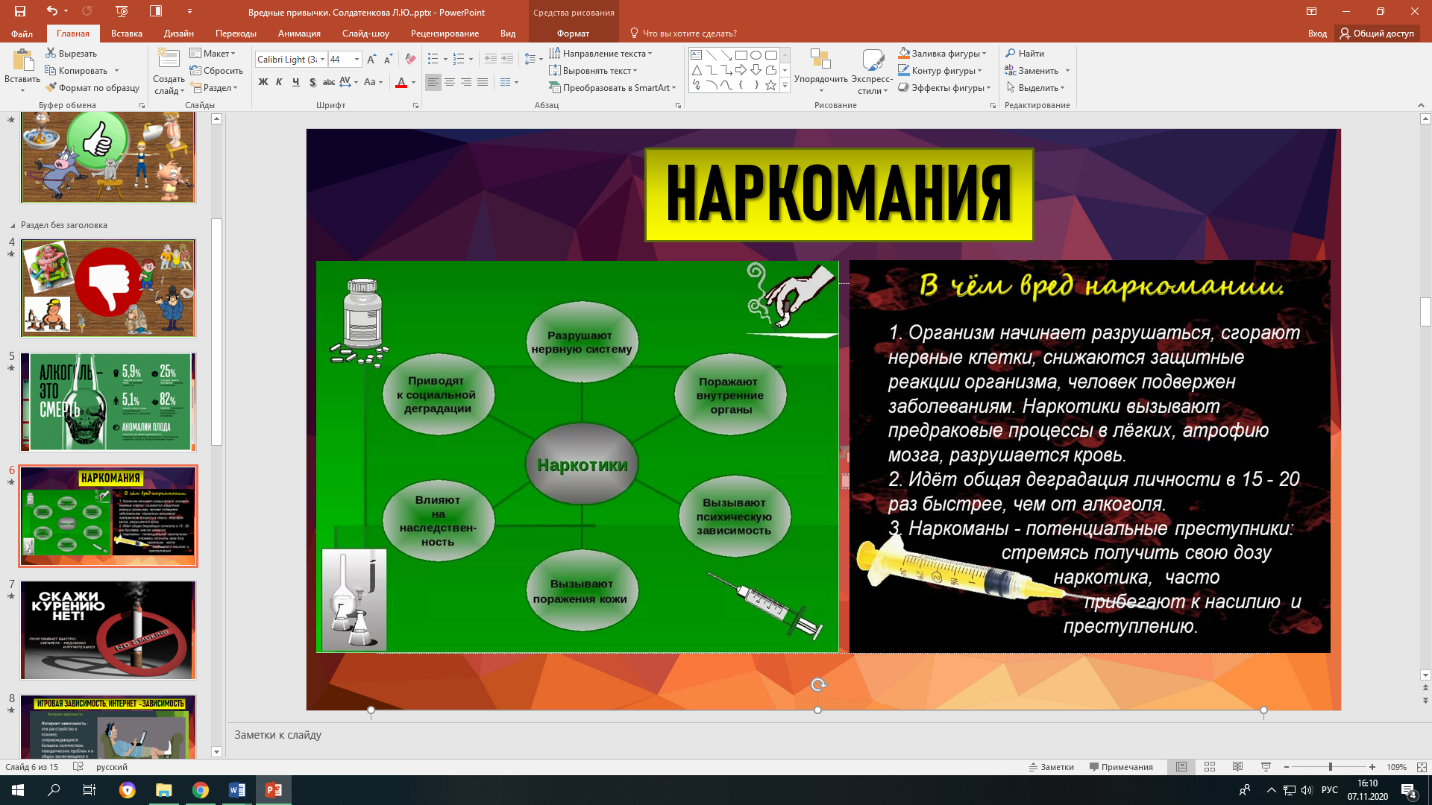1432x805 pixels.
Task: Apply bold (Ж) formatting
Action: point(263,82)
